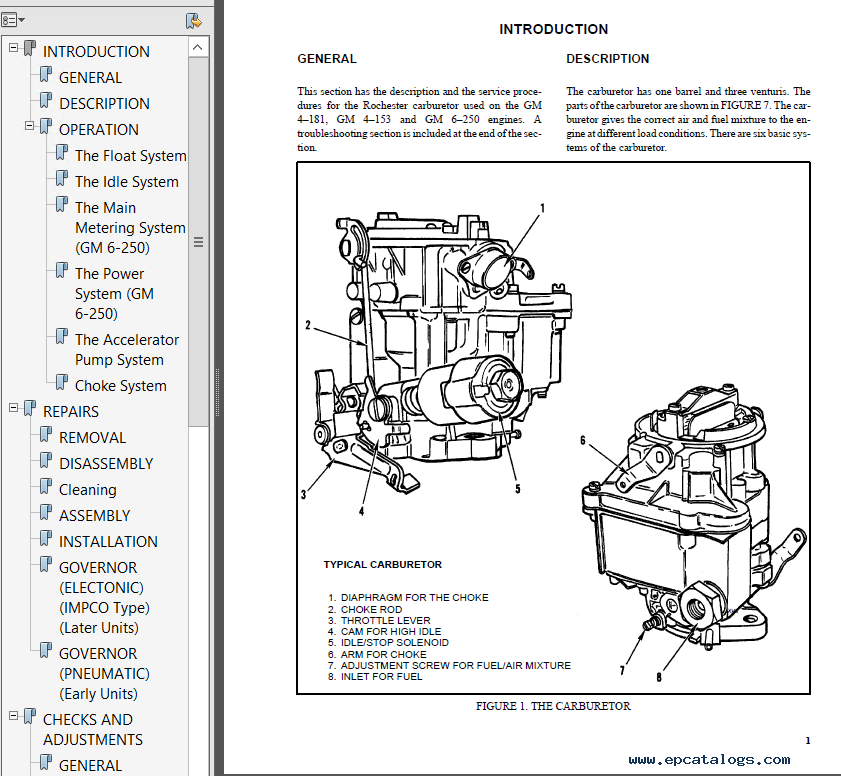This screenshot has width=841, height=776.
Task: Open the ASSEMBLY bookmark
Action: click(x=94, y=515)
